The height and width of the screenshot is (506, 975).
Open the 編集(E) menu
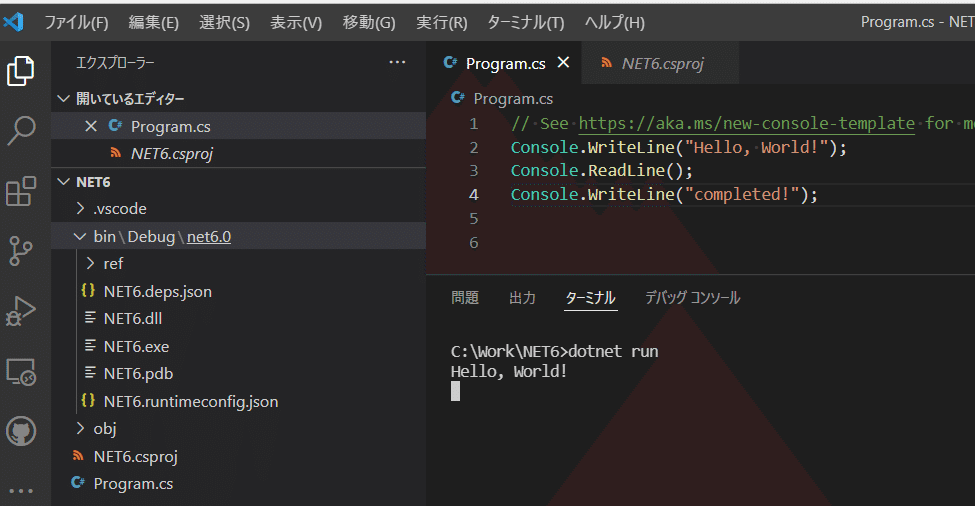[x=154, y=22]
